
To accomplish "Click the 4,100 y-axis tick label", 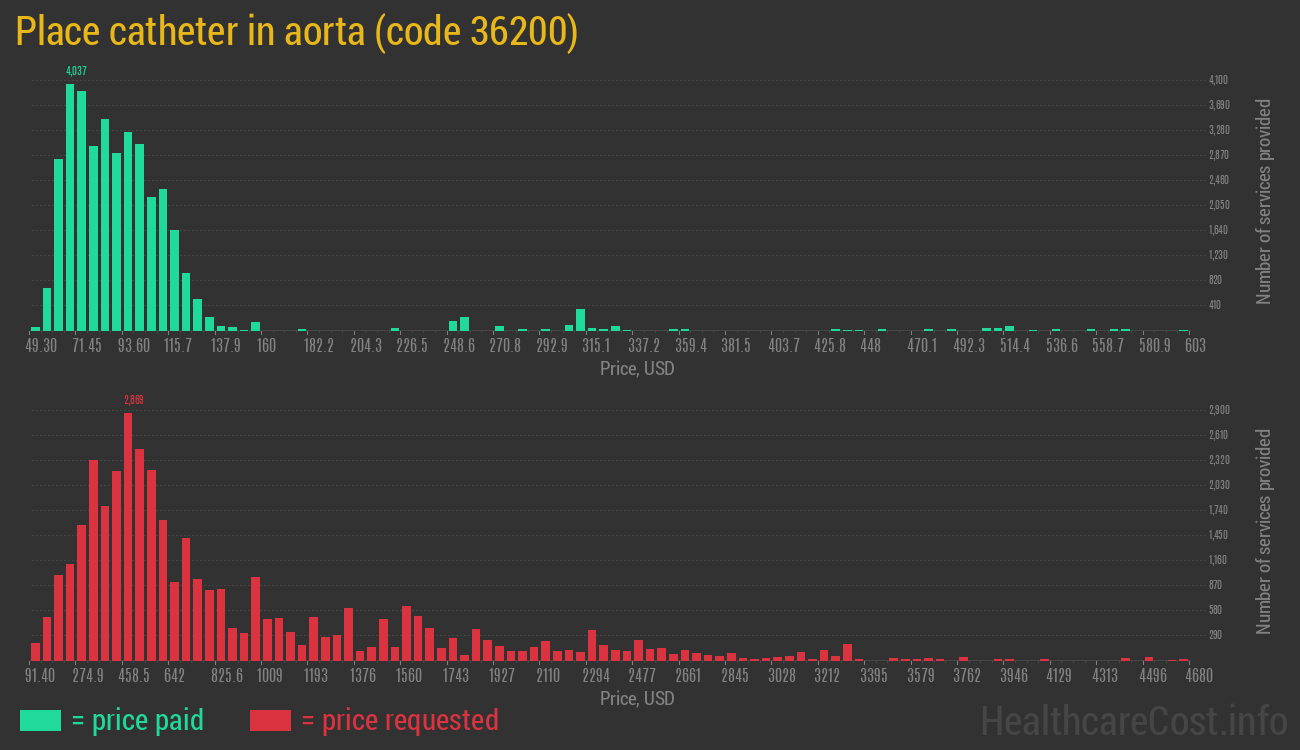I will [1218, 80].
